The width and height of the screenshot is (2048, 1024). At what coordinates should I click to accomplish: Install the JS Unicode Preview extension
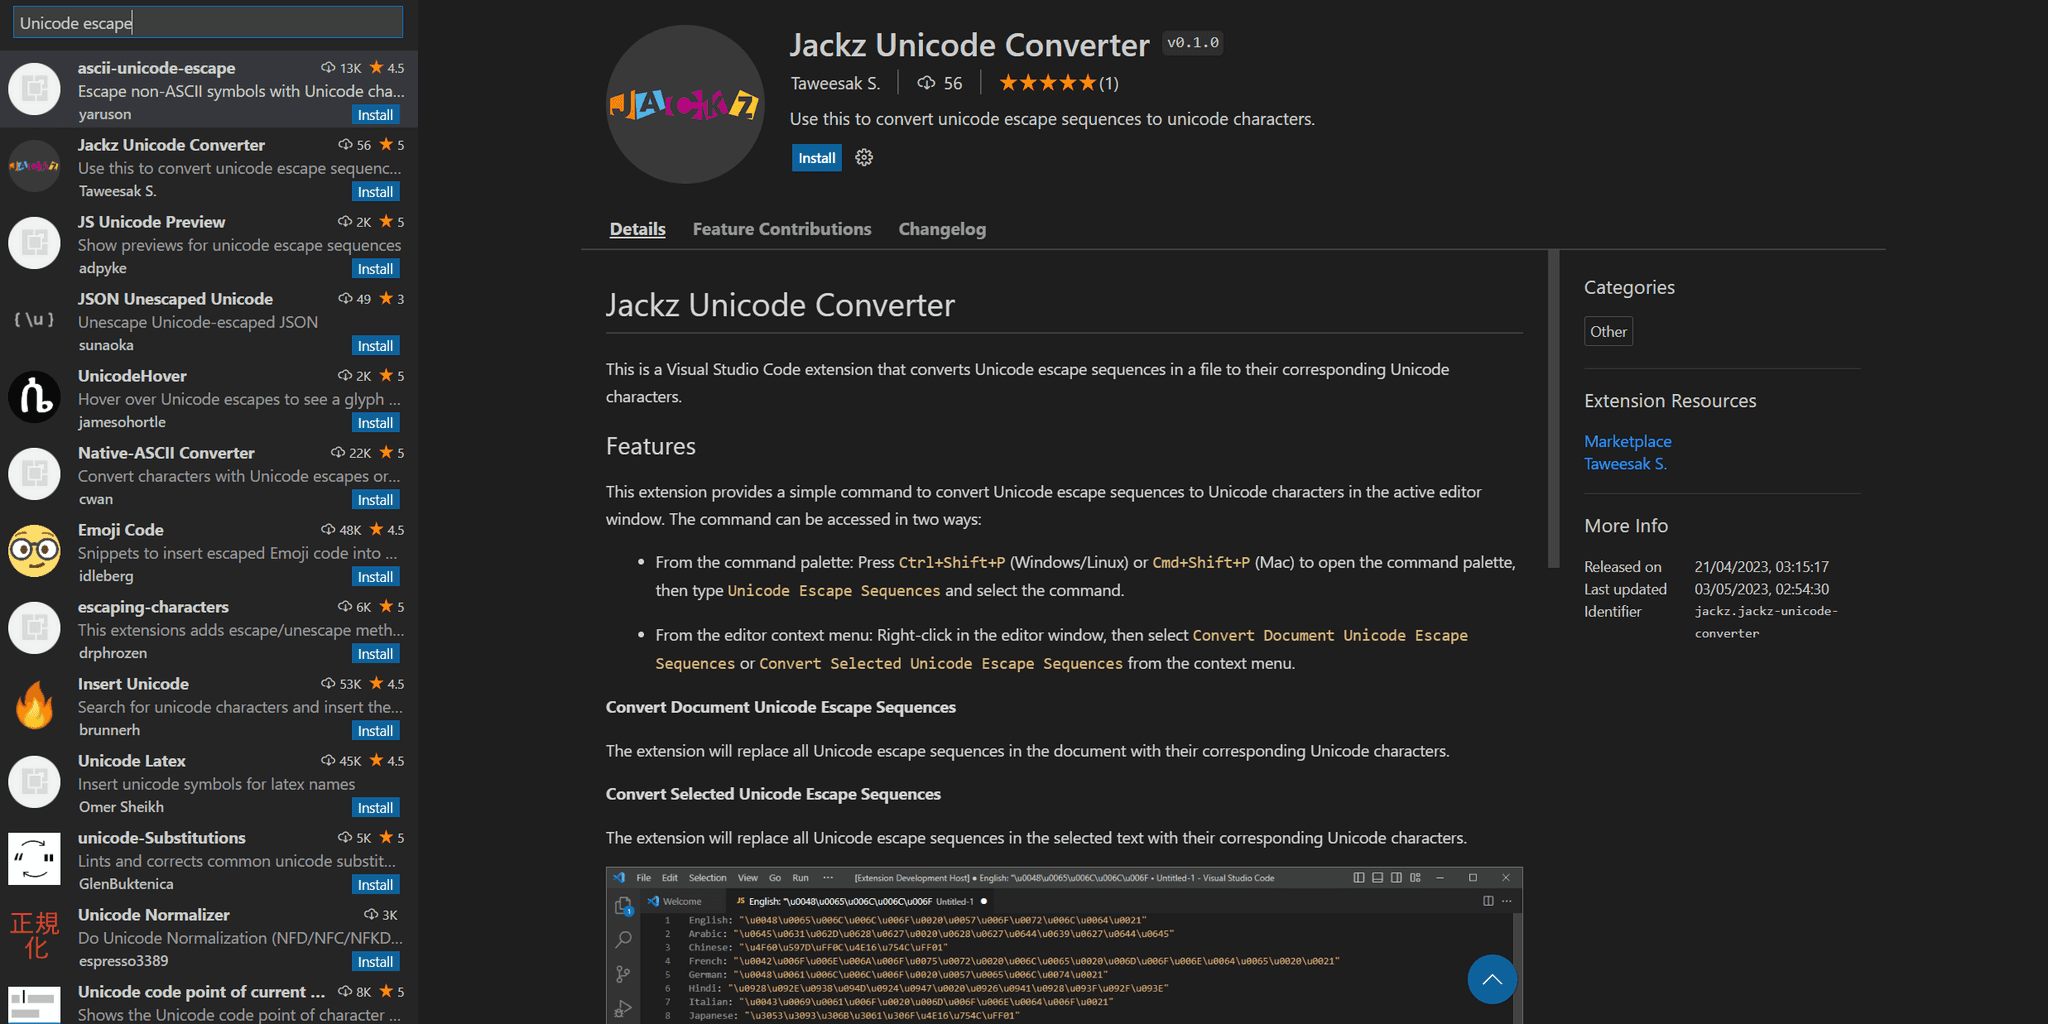click(376, 269)
